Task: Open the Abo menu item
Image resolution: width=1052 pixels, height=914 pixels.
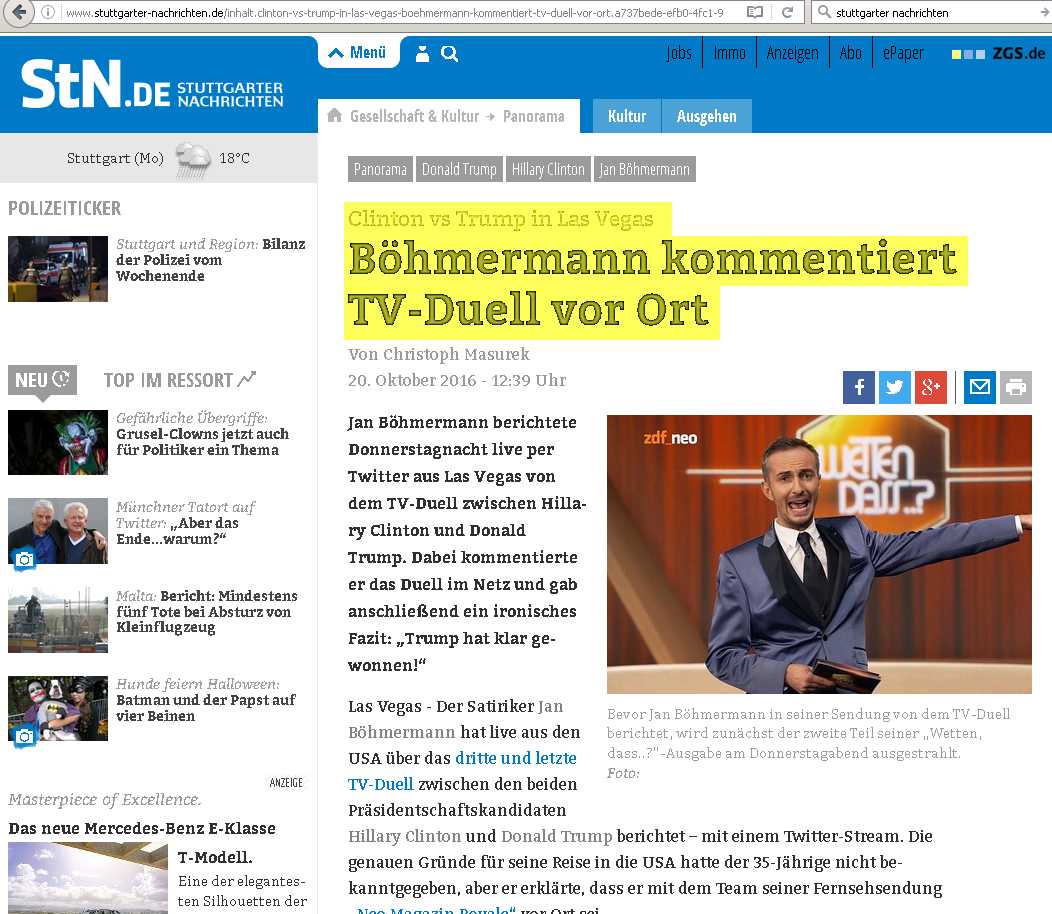Action: click(x=850, y=53)
